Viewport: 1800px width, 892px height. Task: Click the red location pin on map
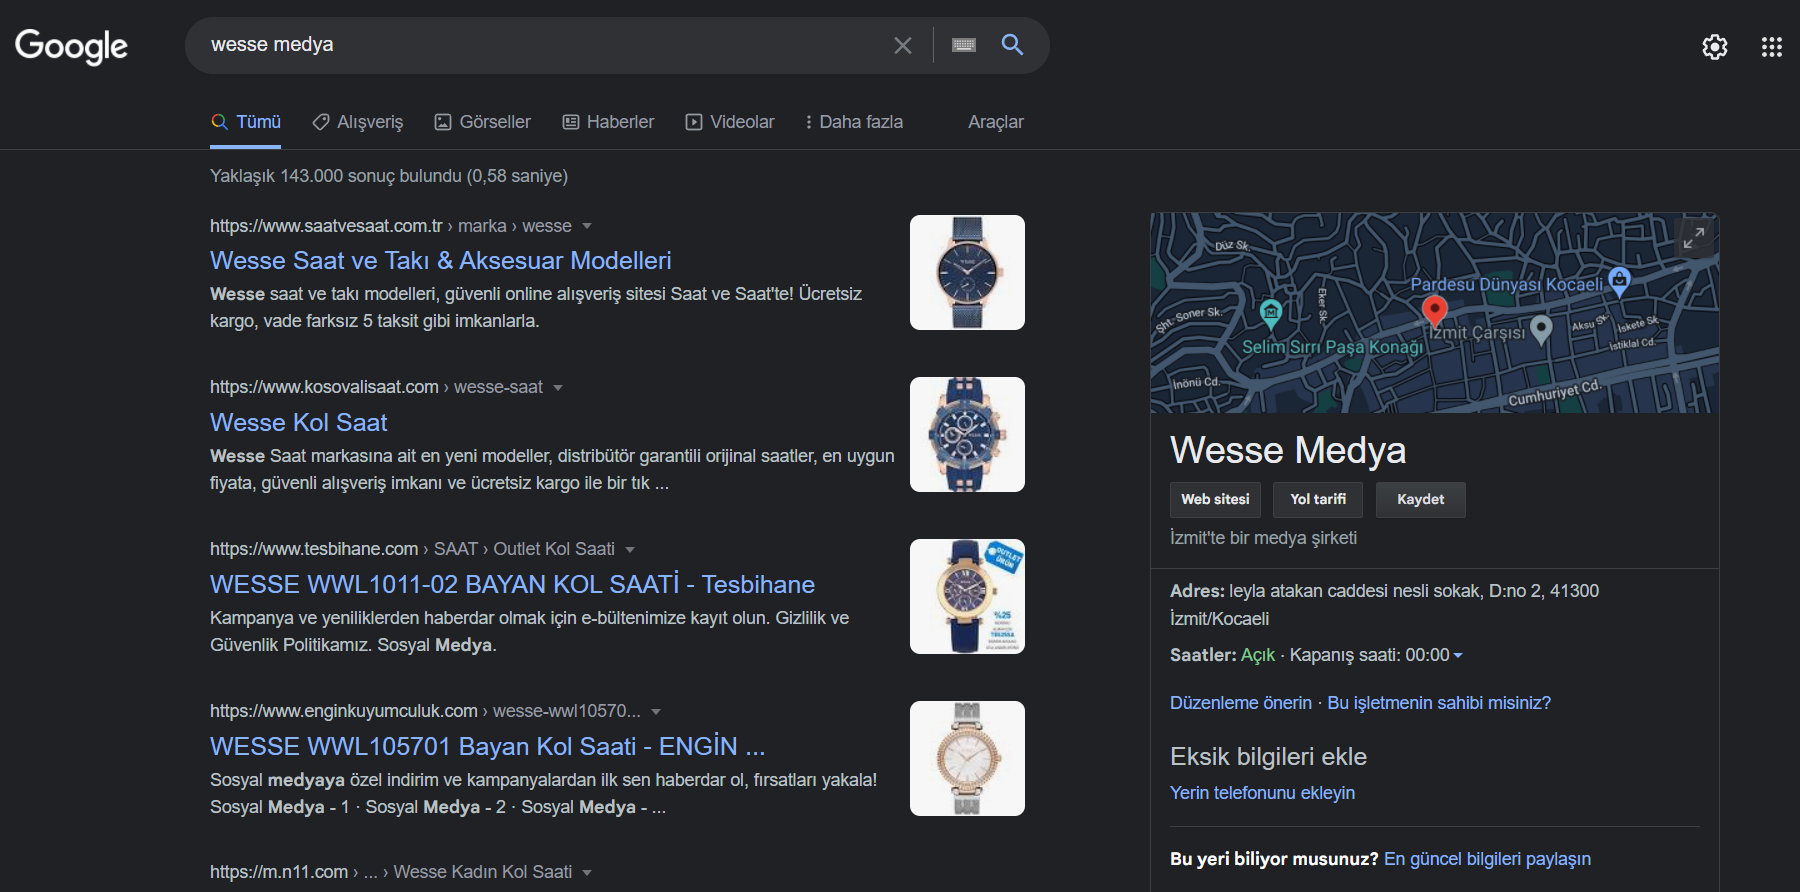tap(1435, 311)
